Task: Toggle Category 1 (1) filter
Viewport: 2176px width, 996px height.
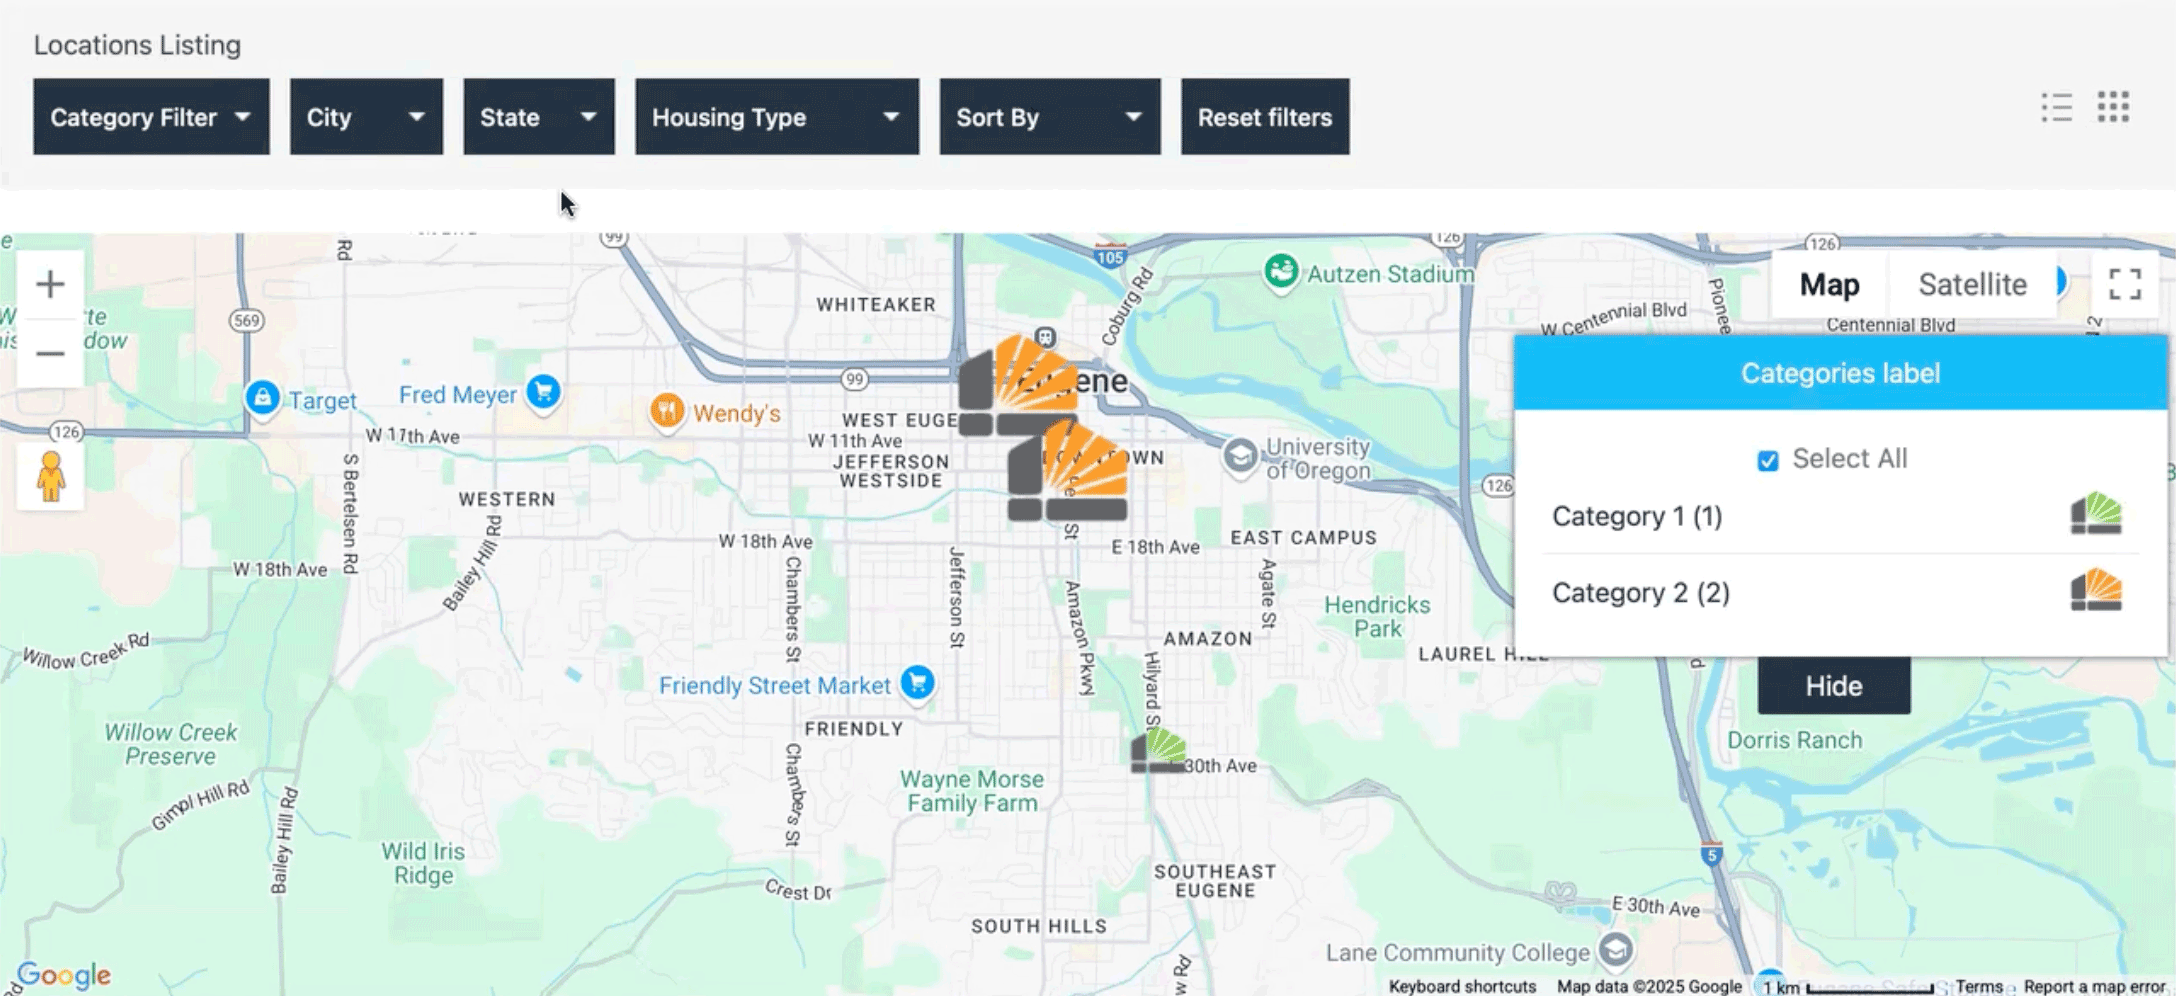Action: [x=1637, y=517]
